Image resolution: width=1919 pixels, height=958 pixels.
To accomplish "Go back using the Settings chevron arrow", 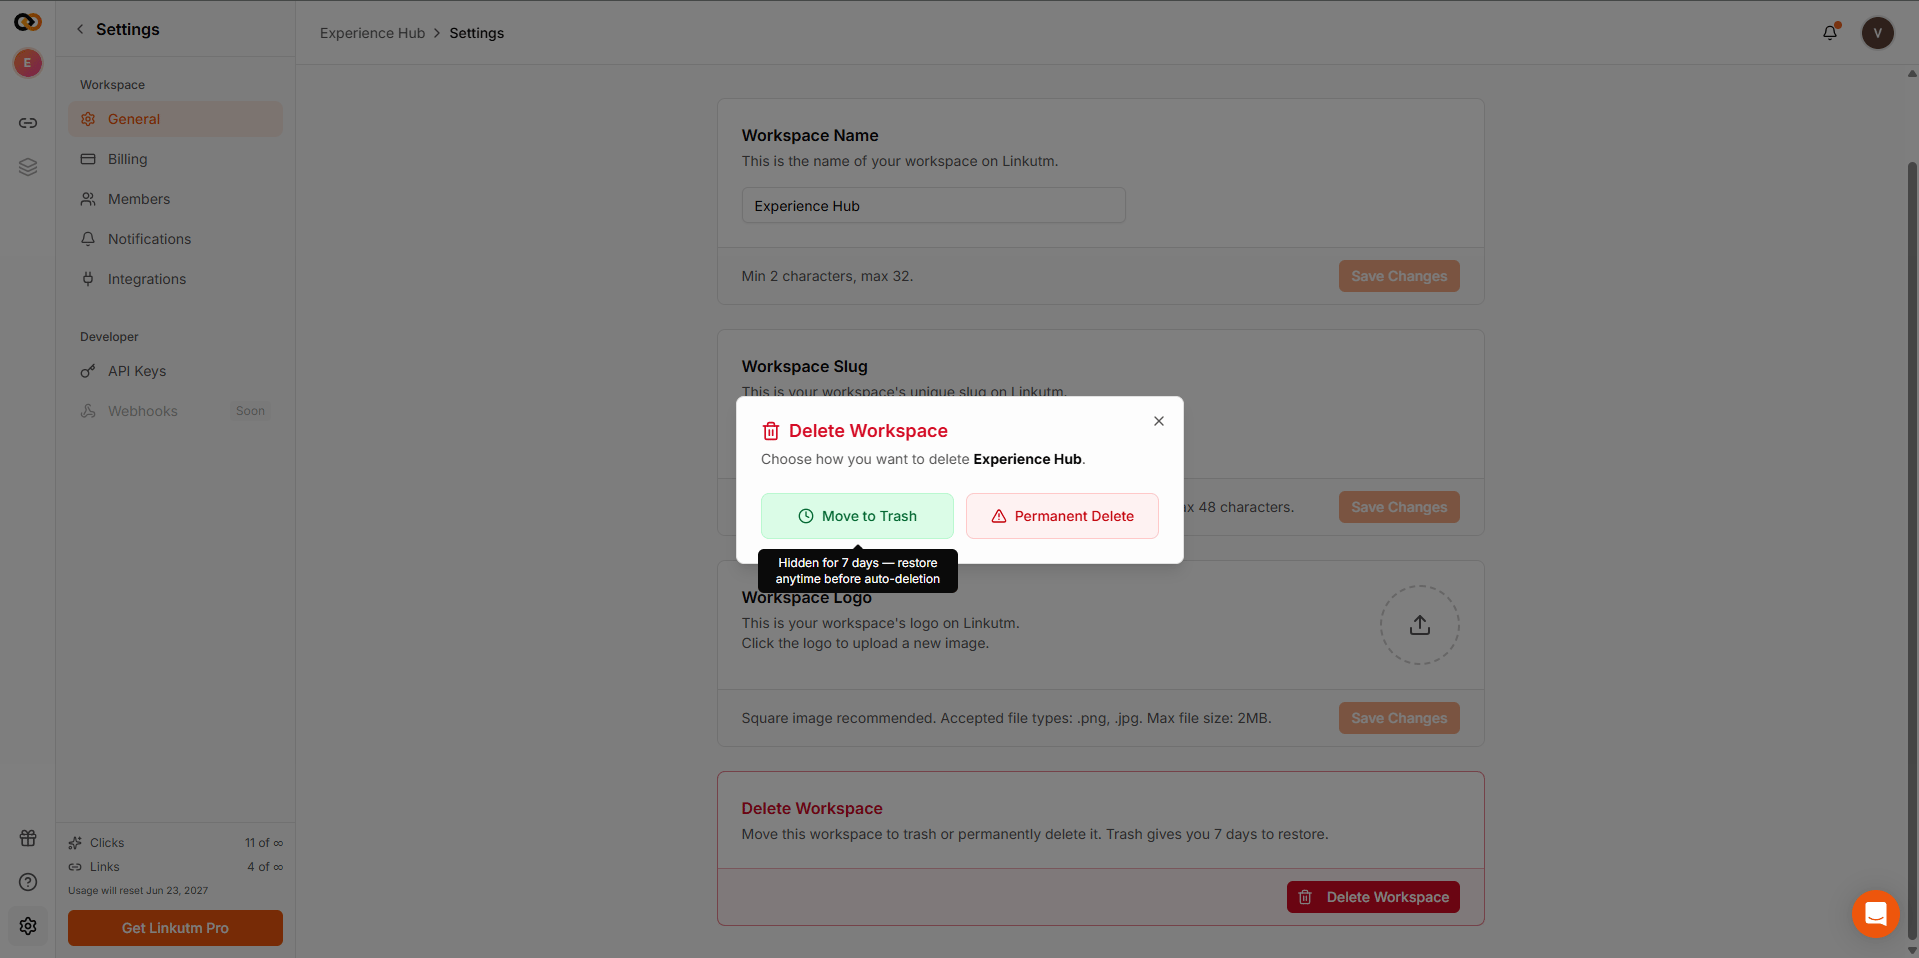I will (x=80, y=29).
